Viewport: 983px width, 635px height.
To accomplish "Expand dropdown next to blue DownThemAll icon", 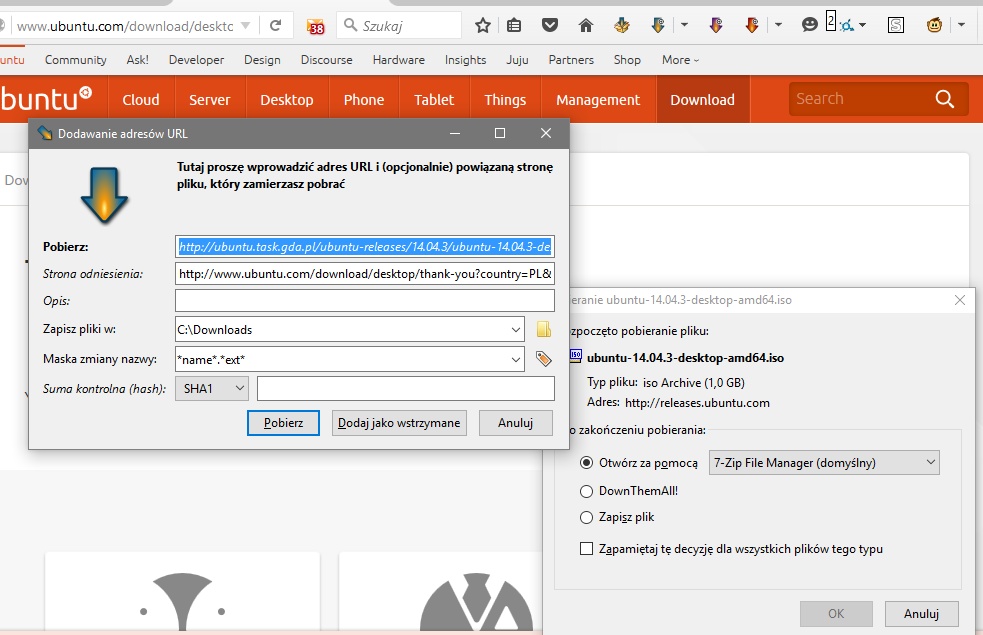I will (x=684, y=26).
